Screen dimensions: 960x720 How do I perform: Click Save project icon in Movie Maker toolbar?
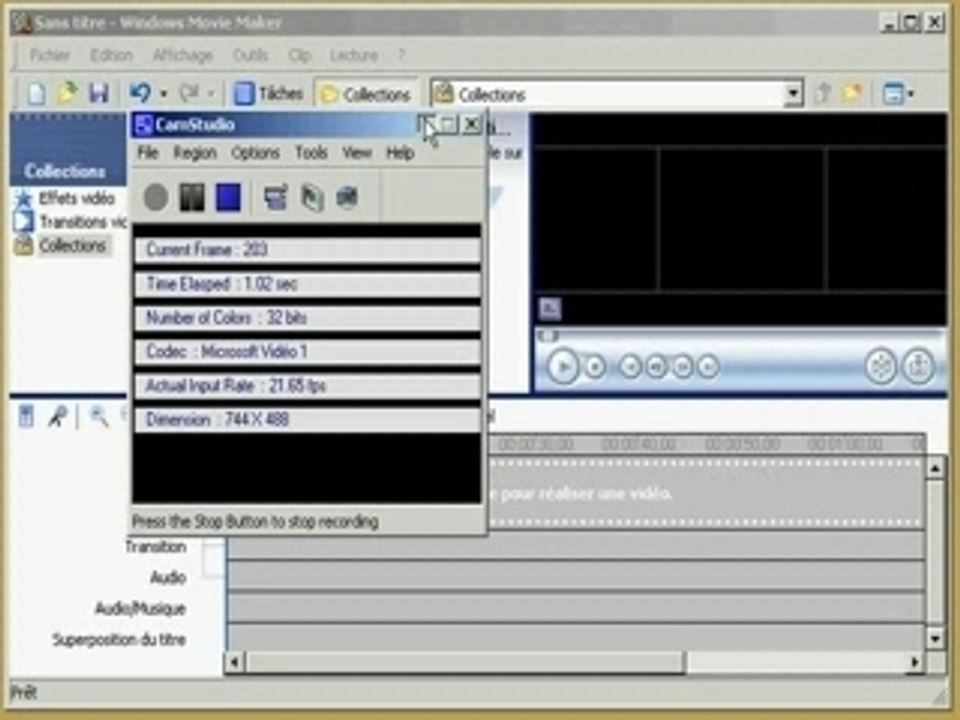(99, 94)
